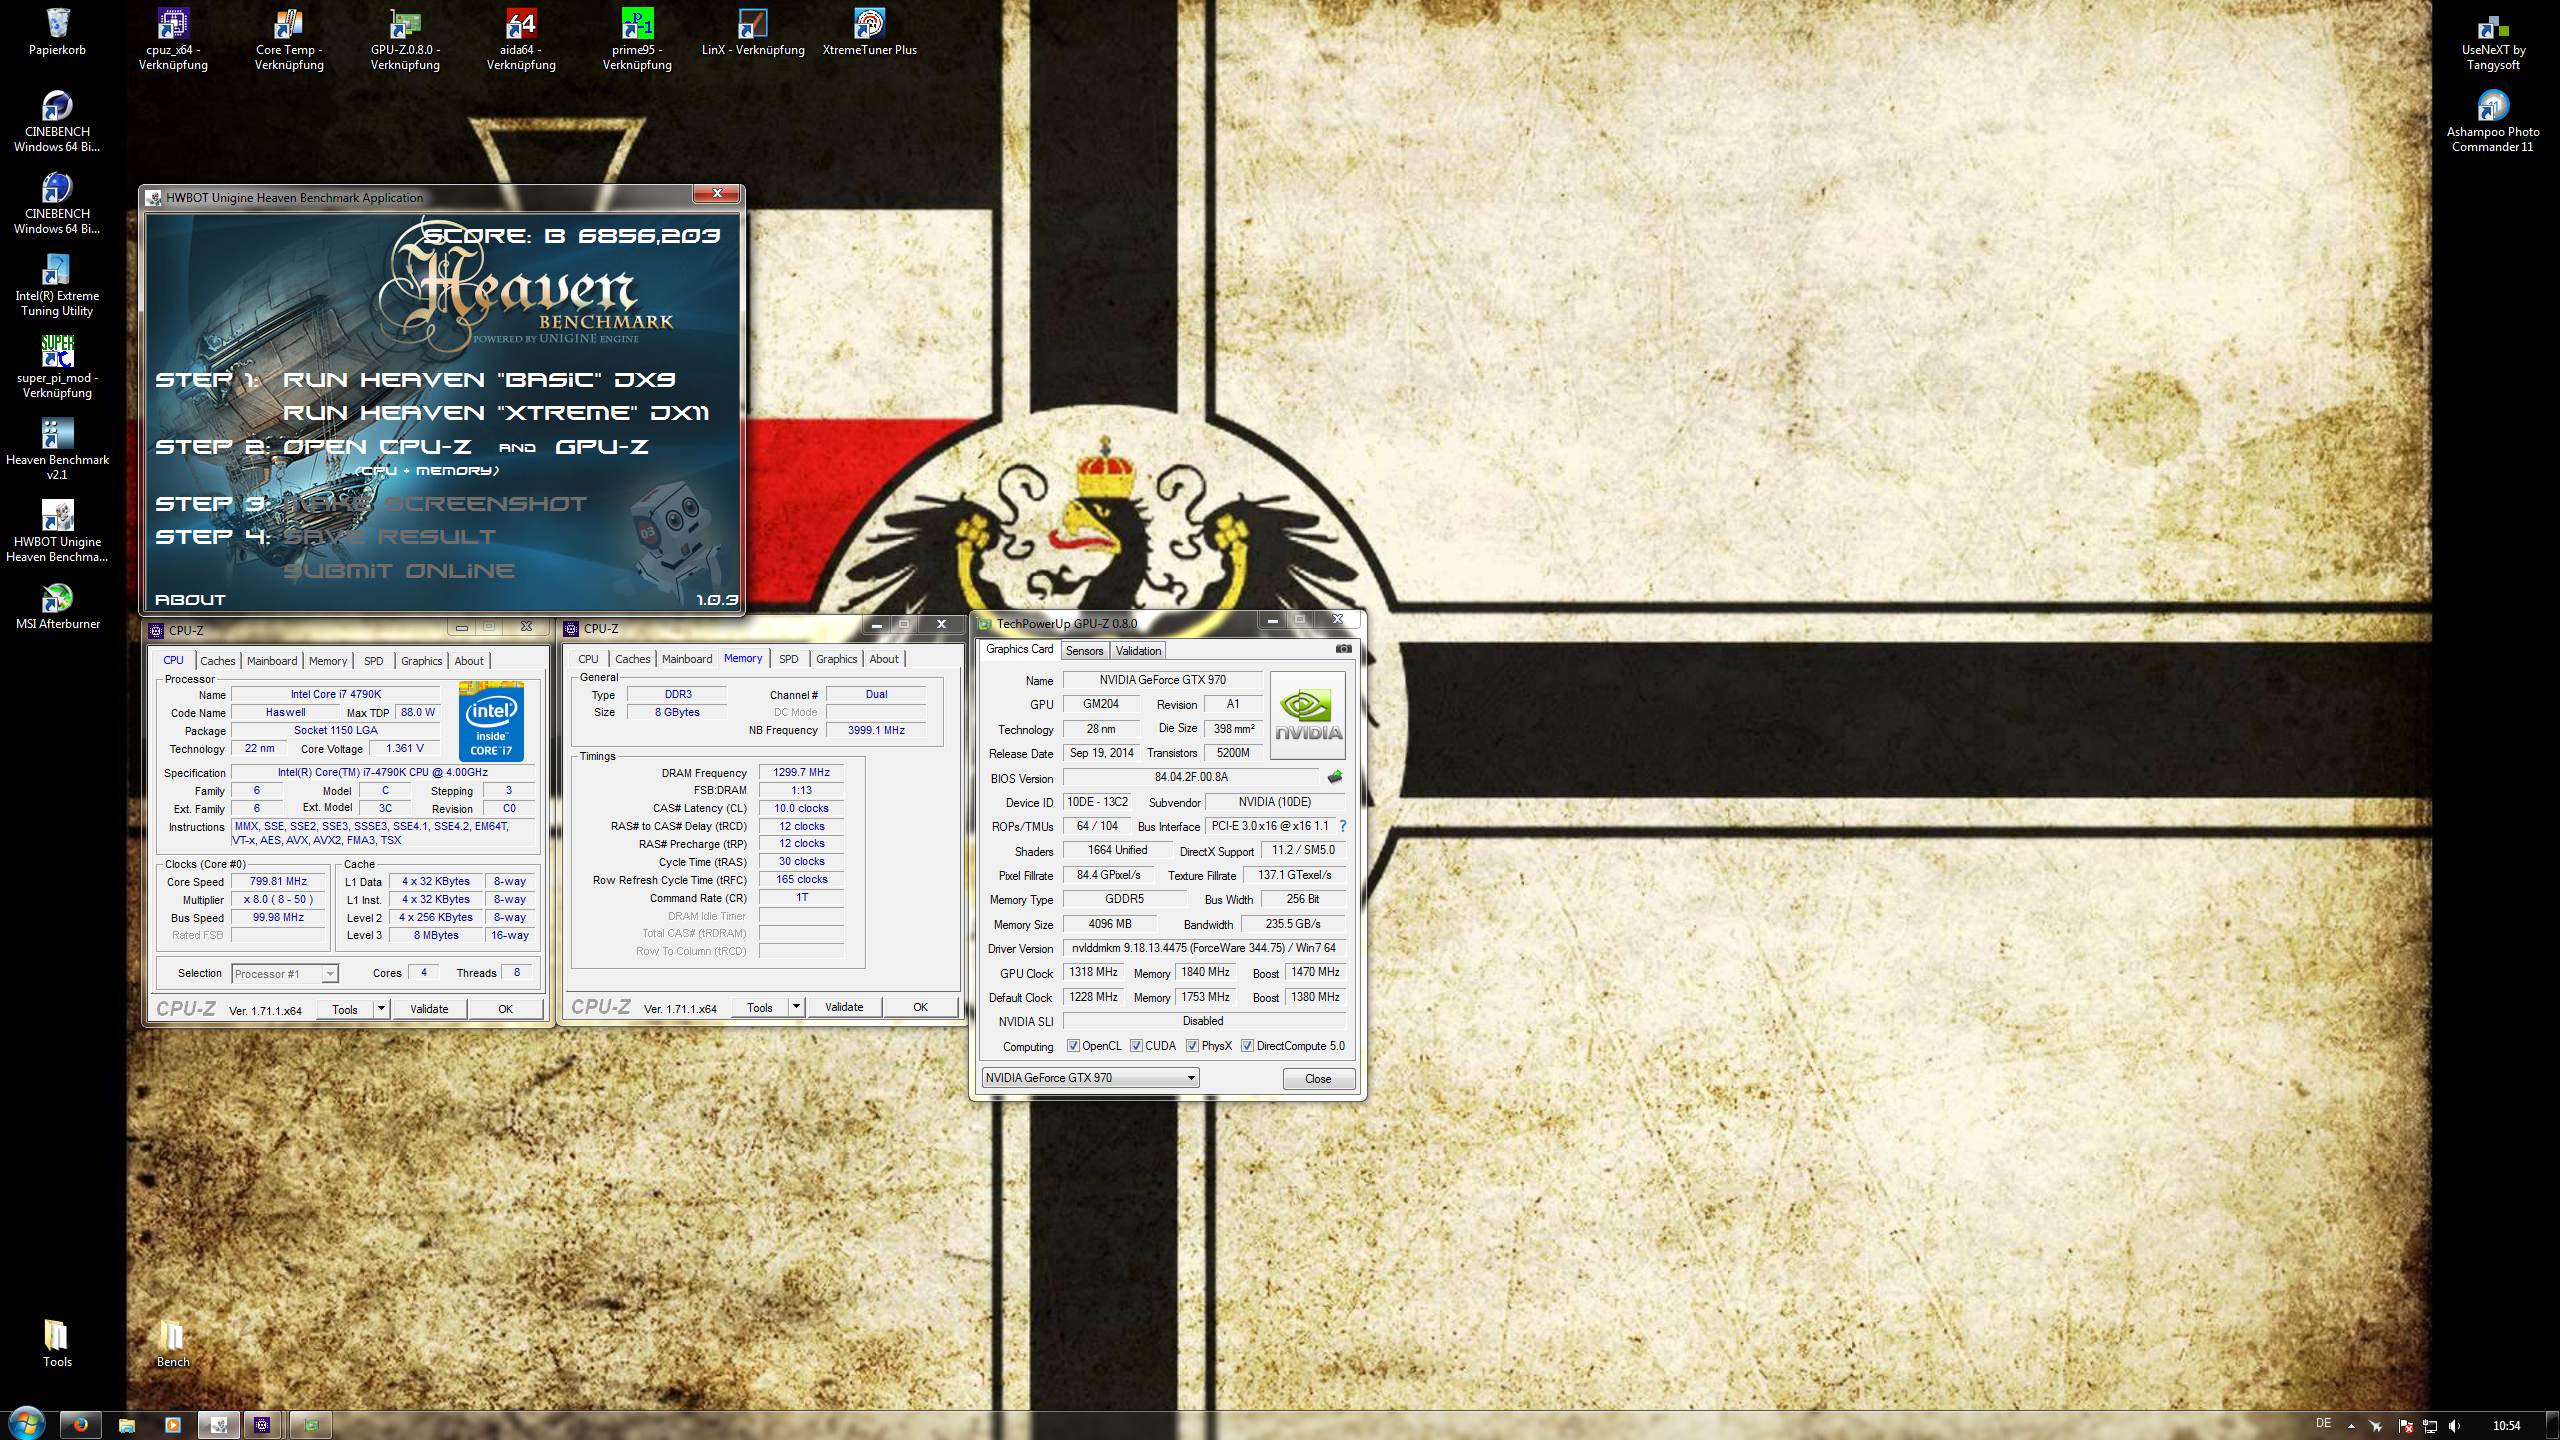Click About in HWBOT Heaven window

point(190,599)
